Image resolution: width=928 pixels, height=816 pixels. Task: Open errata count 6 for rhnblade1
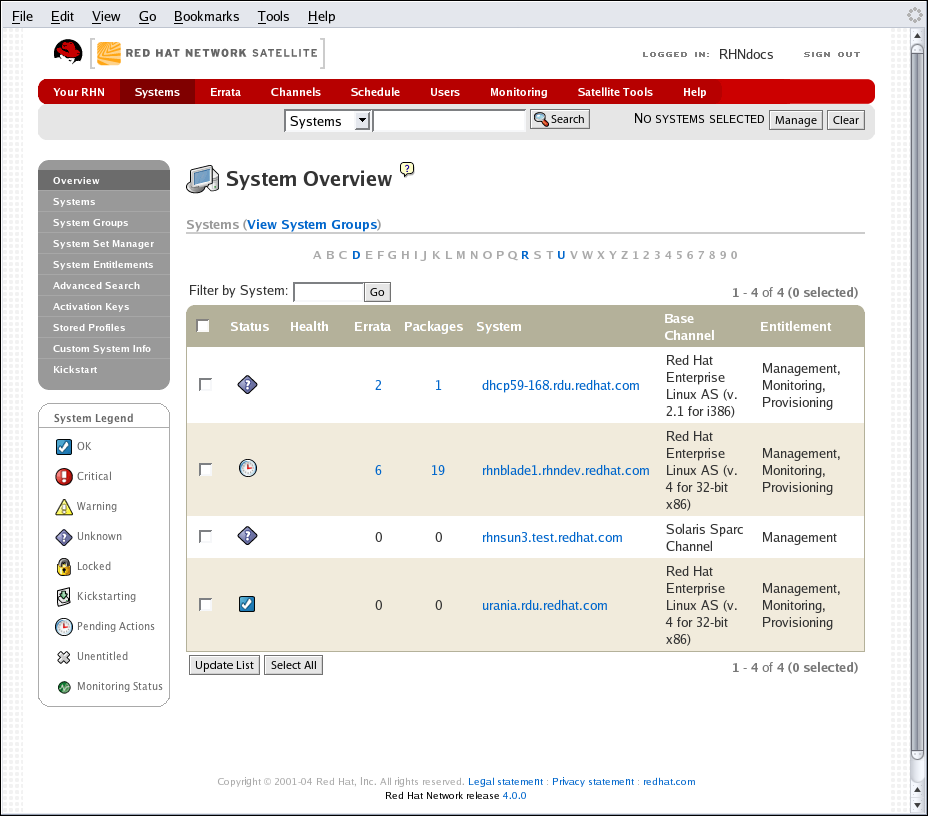tap(378, 470)
